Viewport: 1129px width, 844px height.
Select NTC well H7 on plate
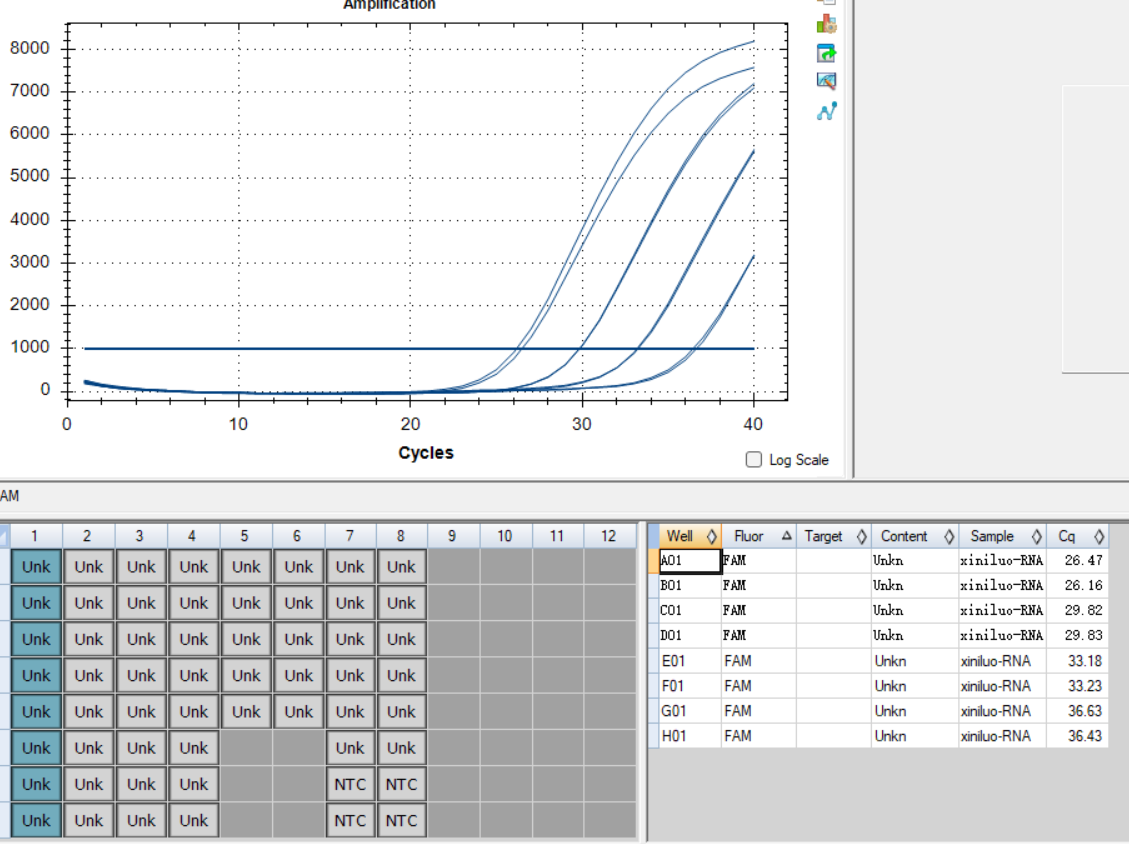pyautogui.click(x=350, y=820)
